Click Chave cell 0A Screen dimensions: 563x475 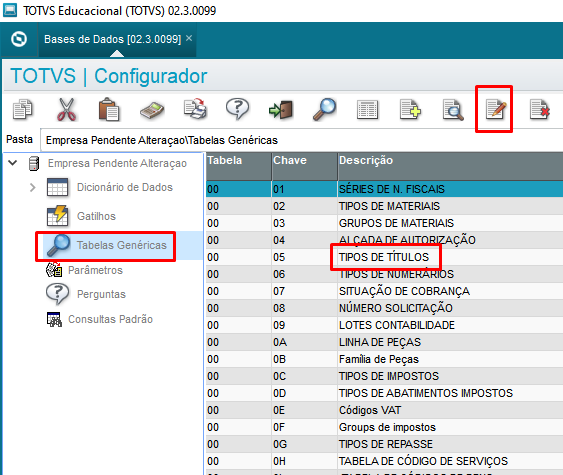(304, 342)
